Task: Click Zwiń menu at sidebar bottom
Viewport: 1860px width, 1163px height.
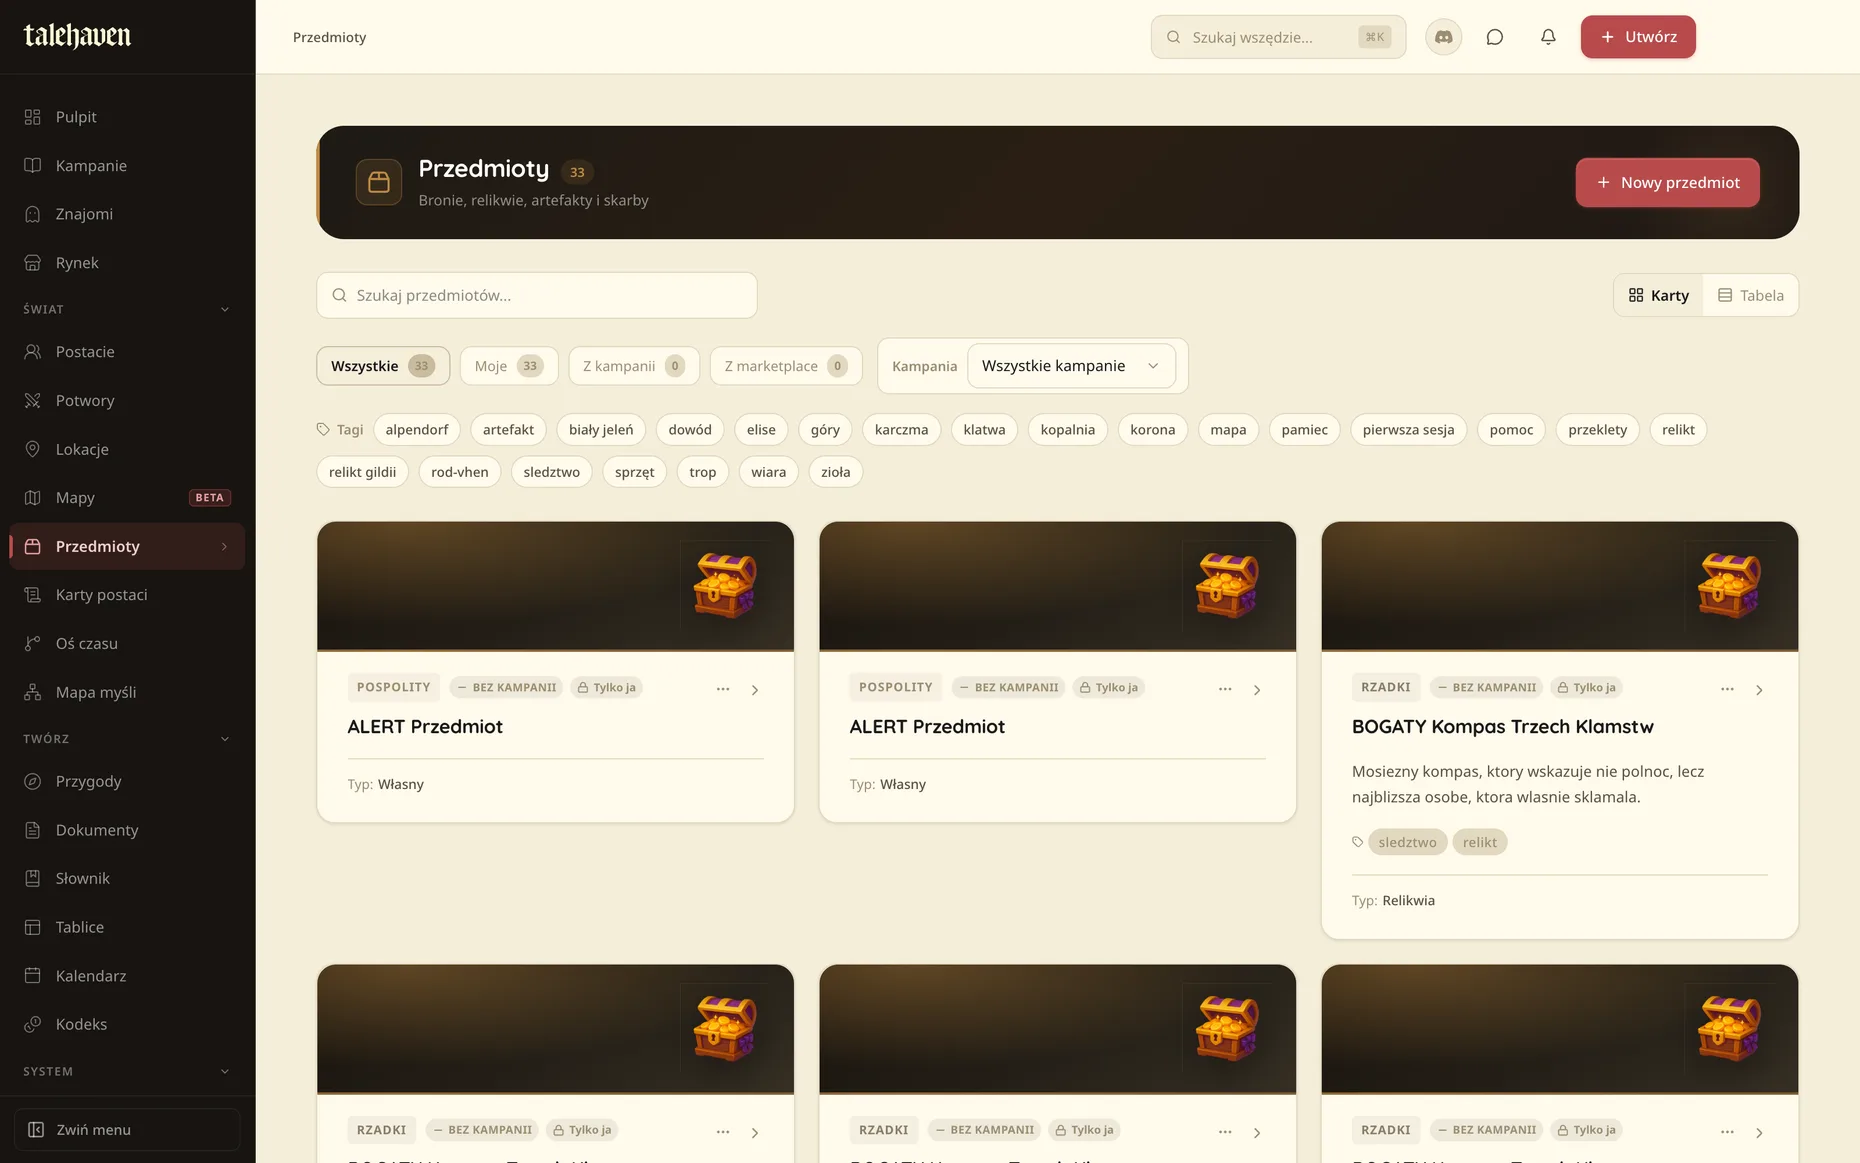Action: click(x=127, y=1129)
